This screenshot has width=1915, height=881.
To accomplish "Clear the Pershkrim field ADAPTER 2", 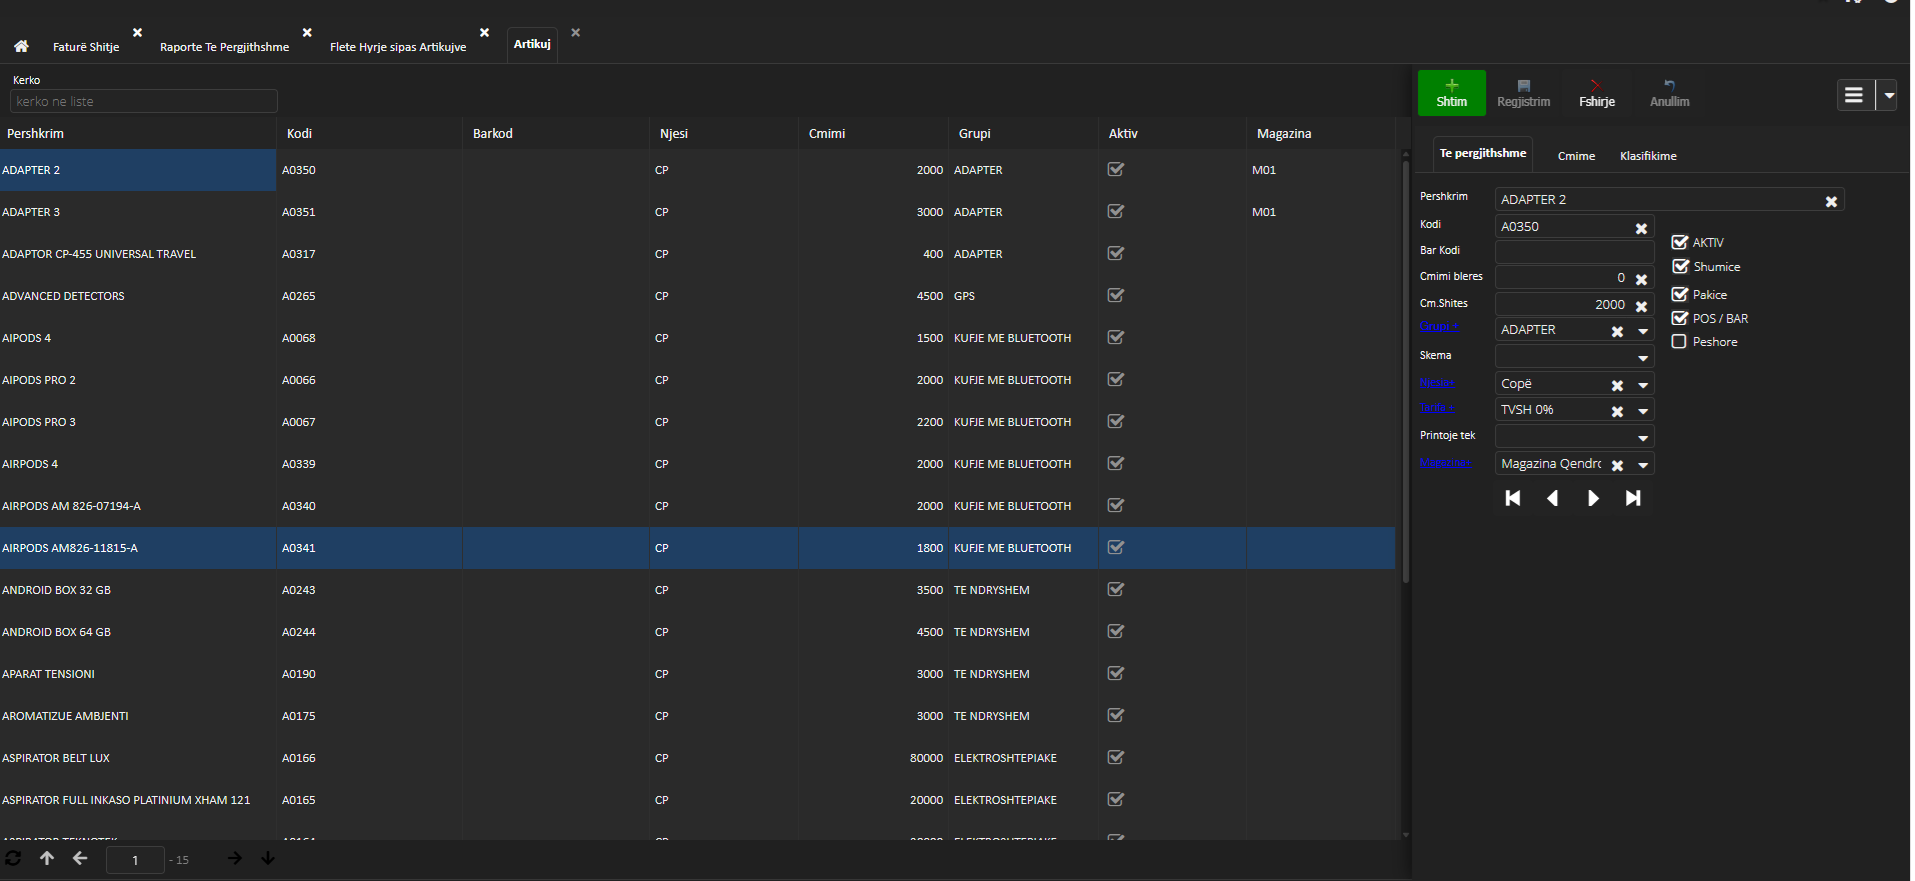I will pyautogui.click(x=1831, y=201).
